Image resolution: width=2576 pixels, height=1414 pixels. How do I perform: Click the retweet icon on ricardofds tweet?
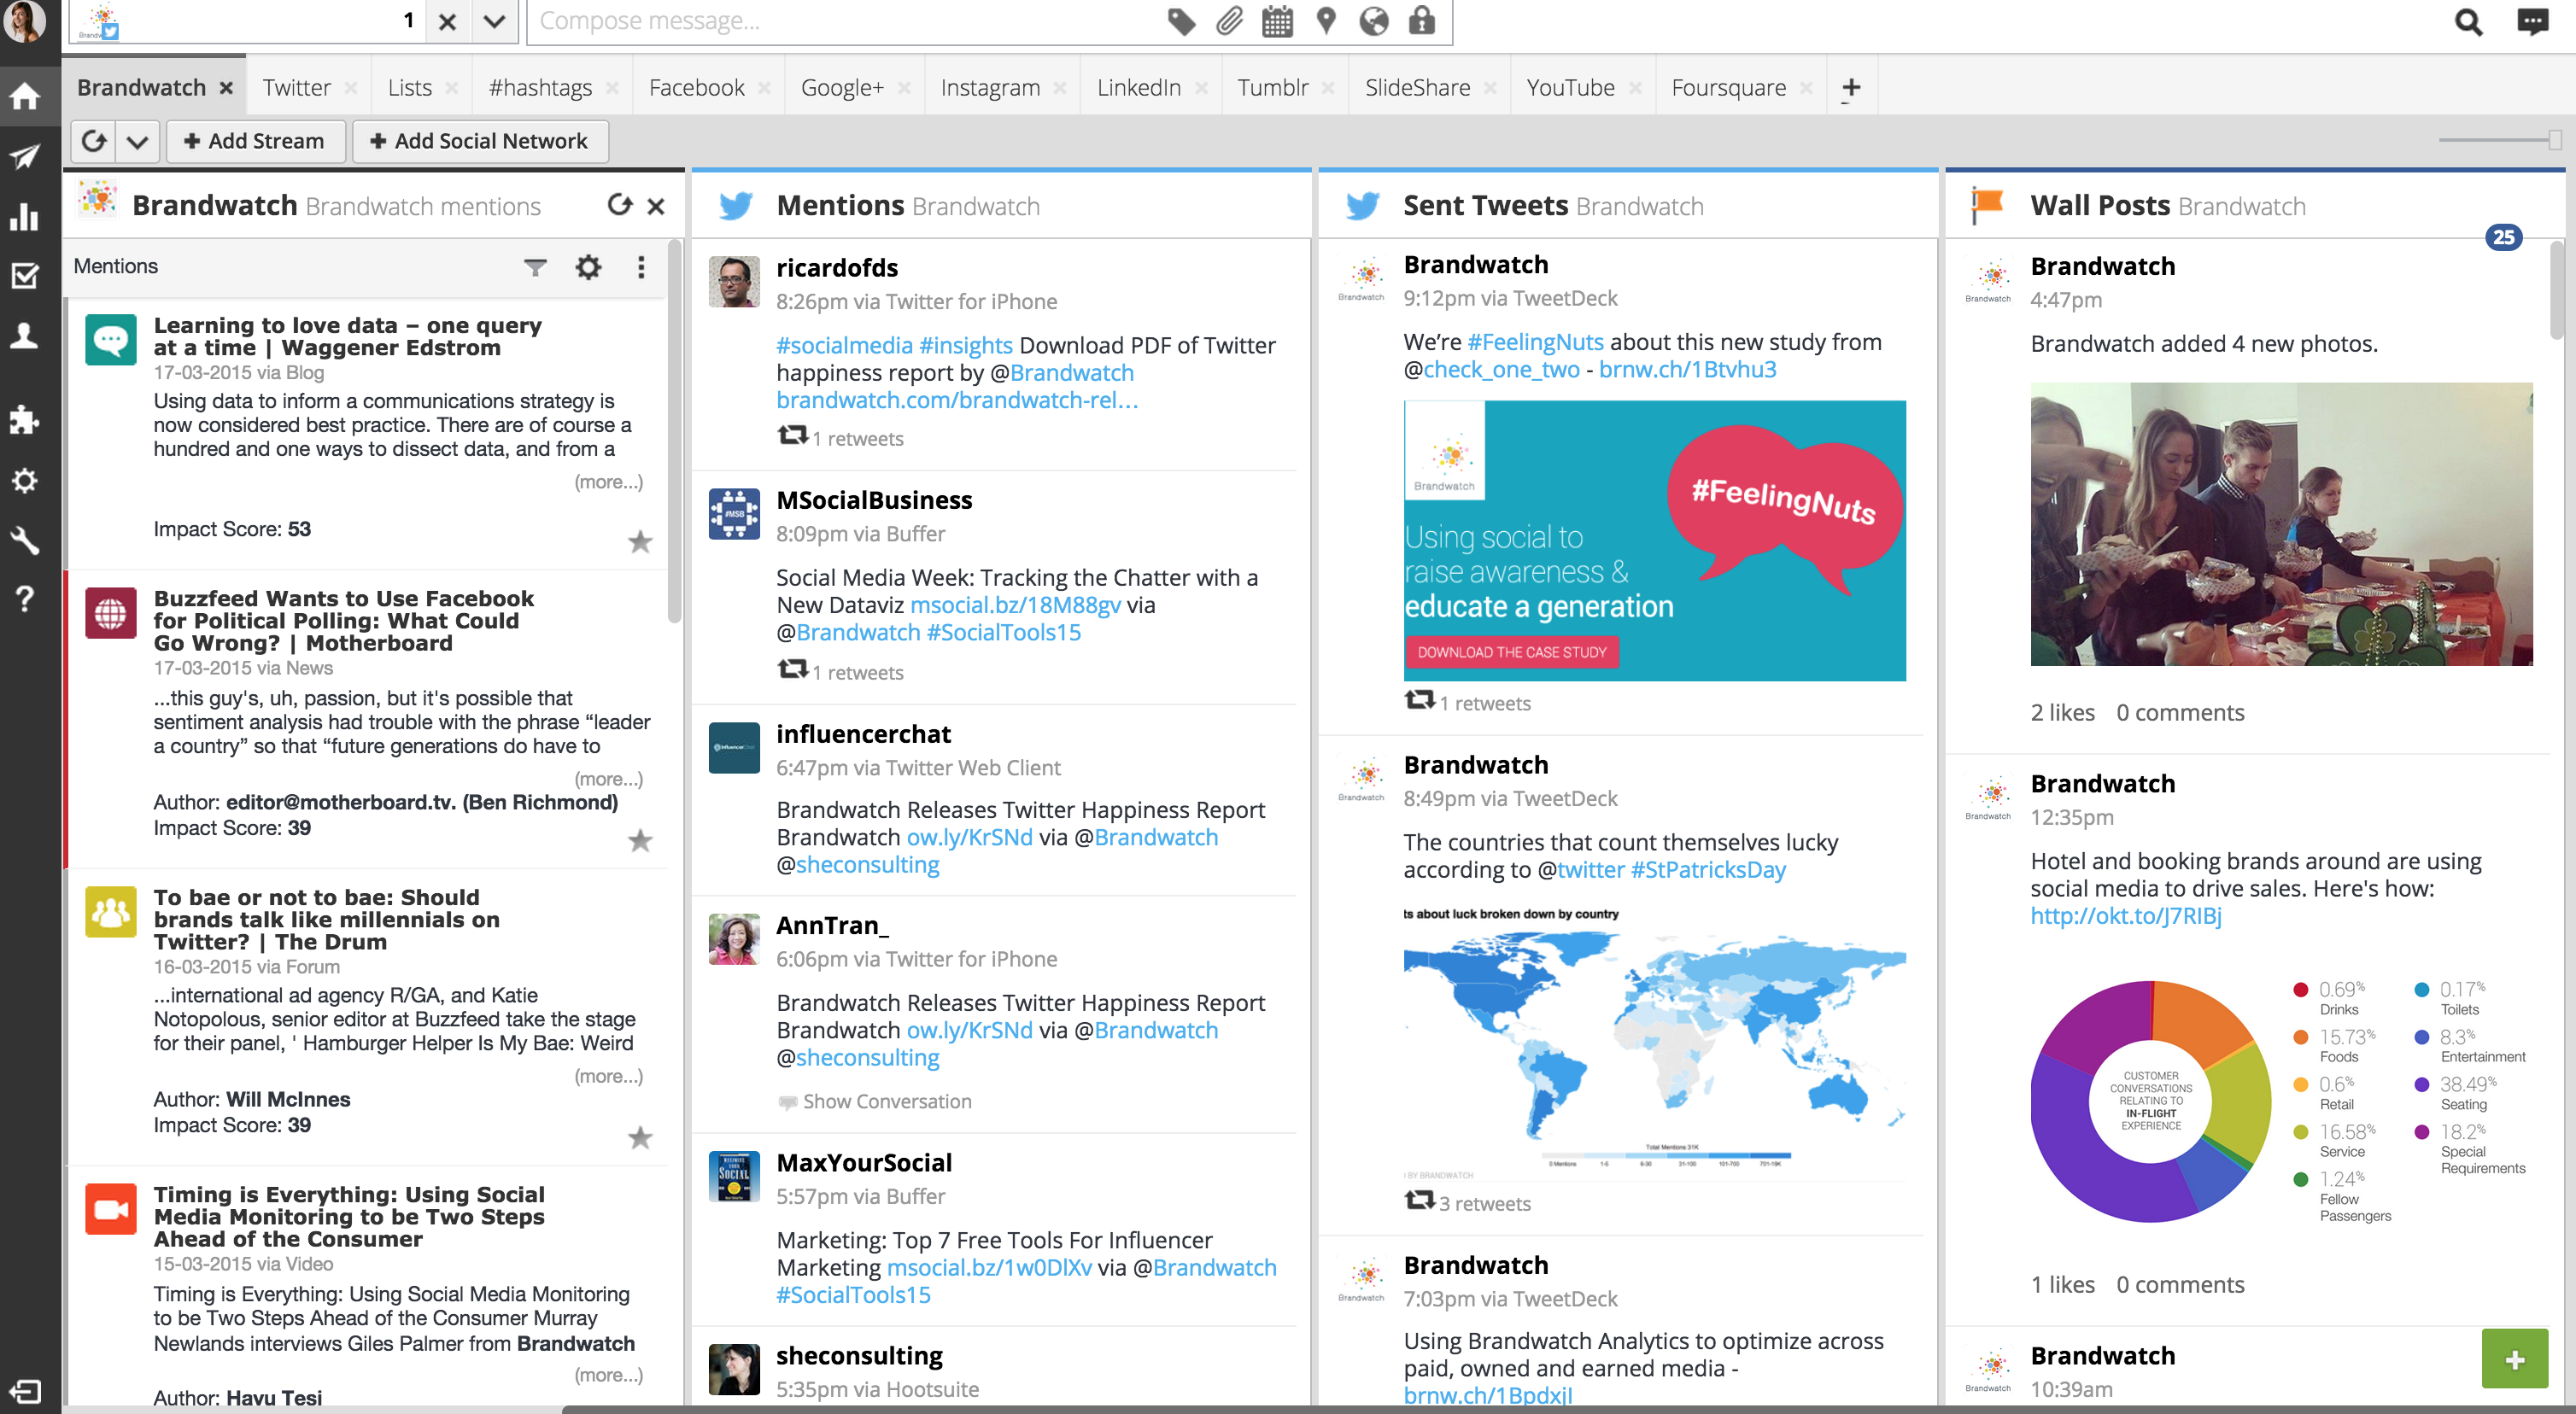[x=793, y=436]
